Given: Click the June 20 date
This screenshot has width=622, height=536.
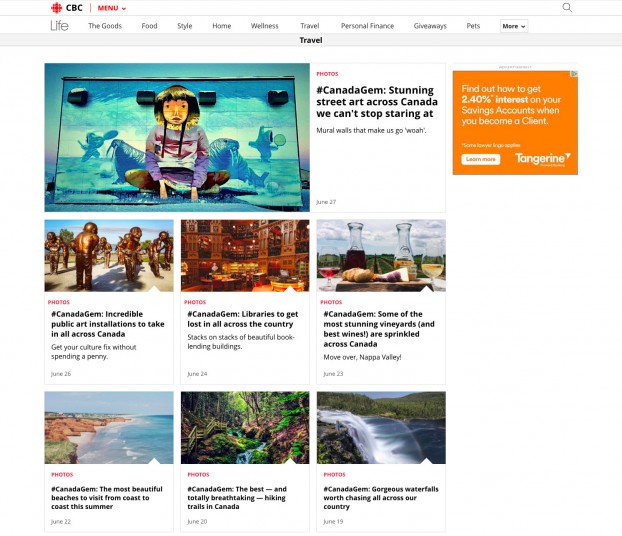Looking at the screenshot, I should coord(197,521).
